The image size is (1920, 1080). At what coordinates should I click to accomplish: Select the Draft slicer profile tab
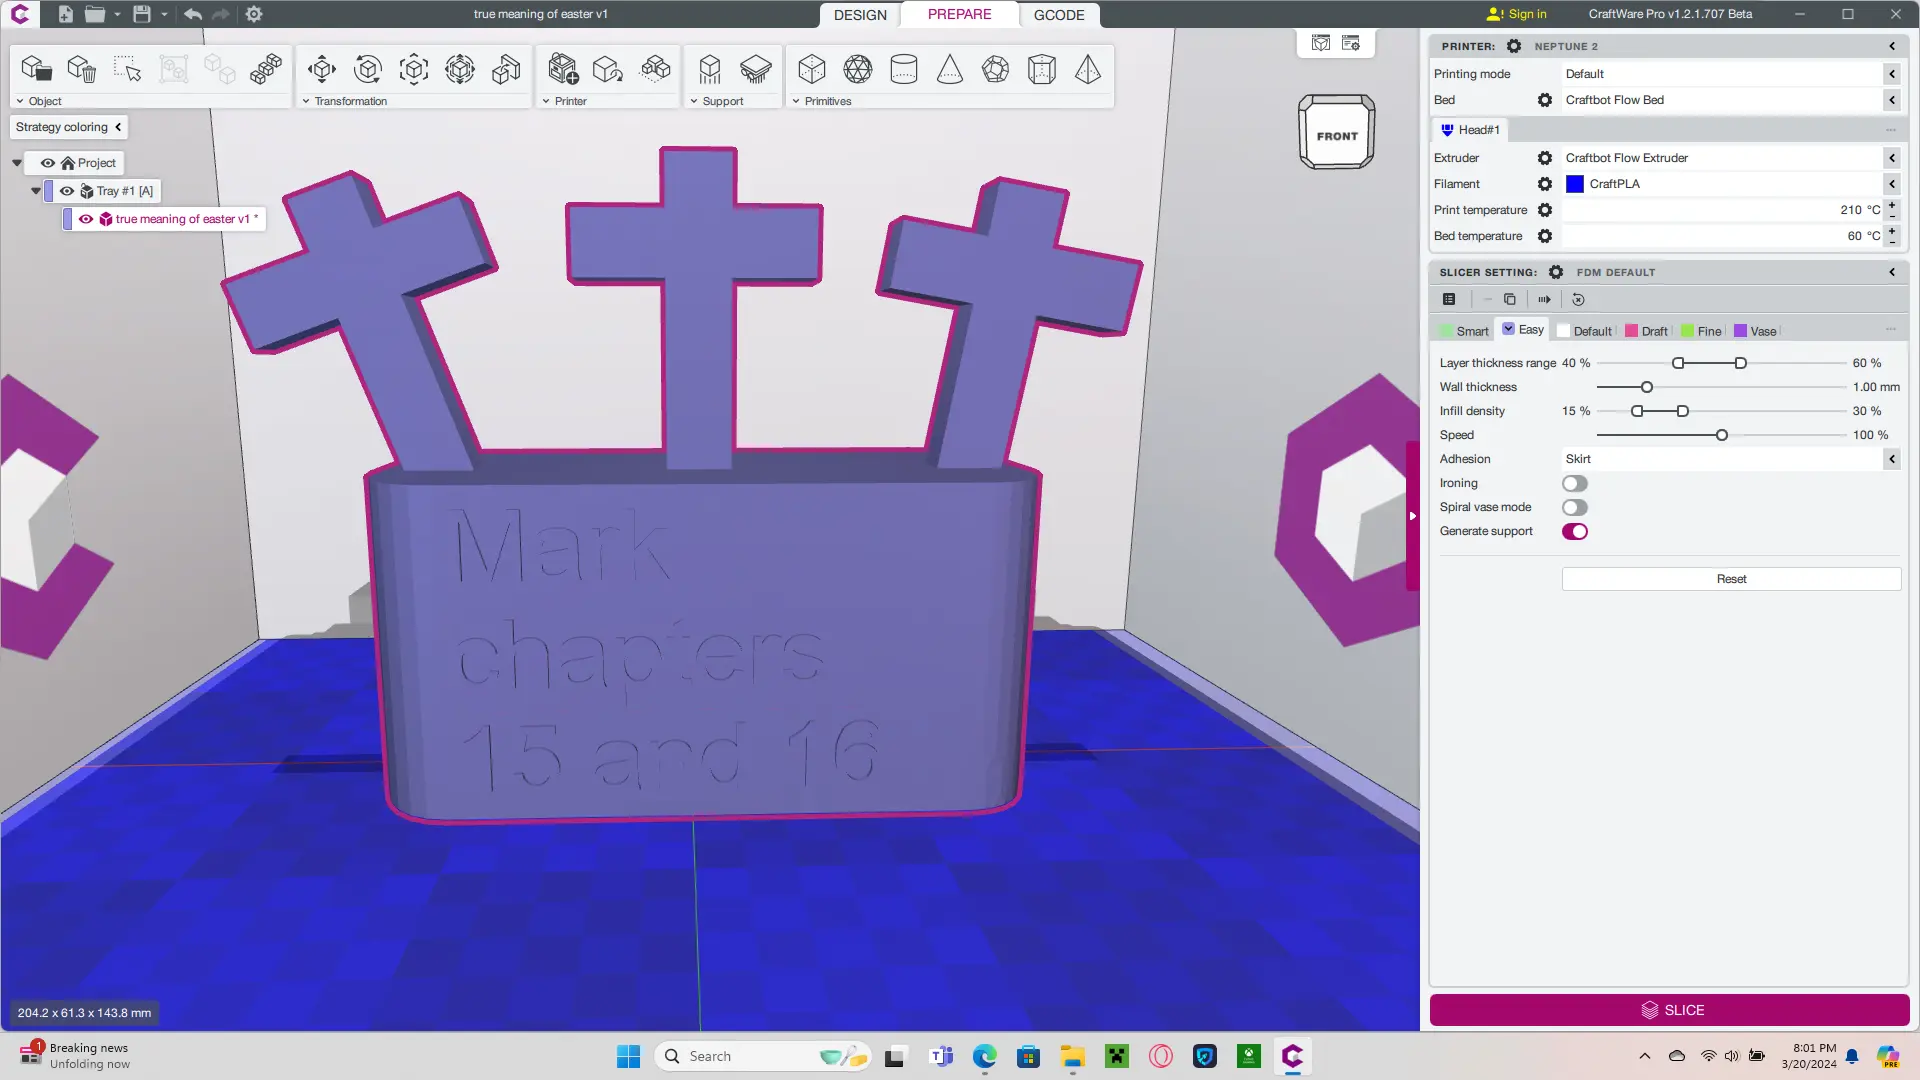coord(1646,331)
